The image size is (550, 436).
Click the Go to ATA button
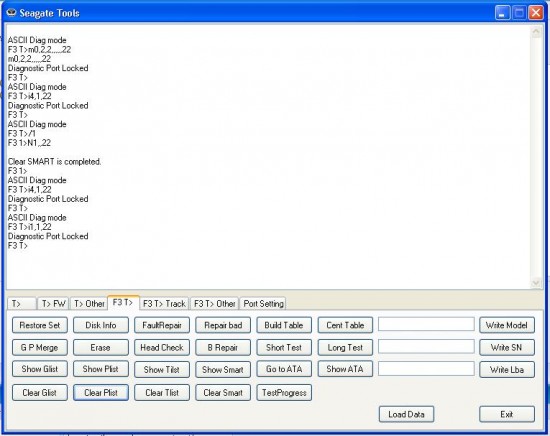coord(284,369)
